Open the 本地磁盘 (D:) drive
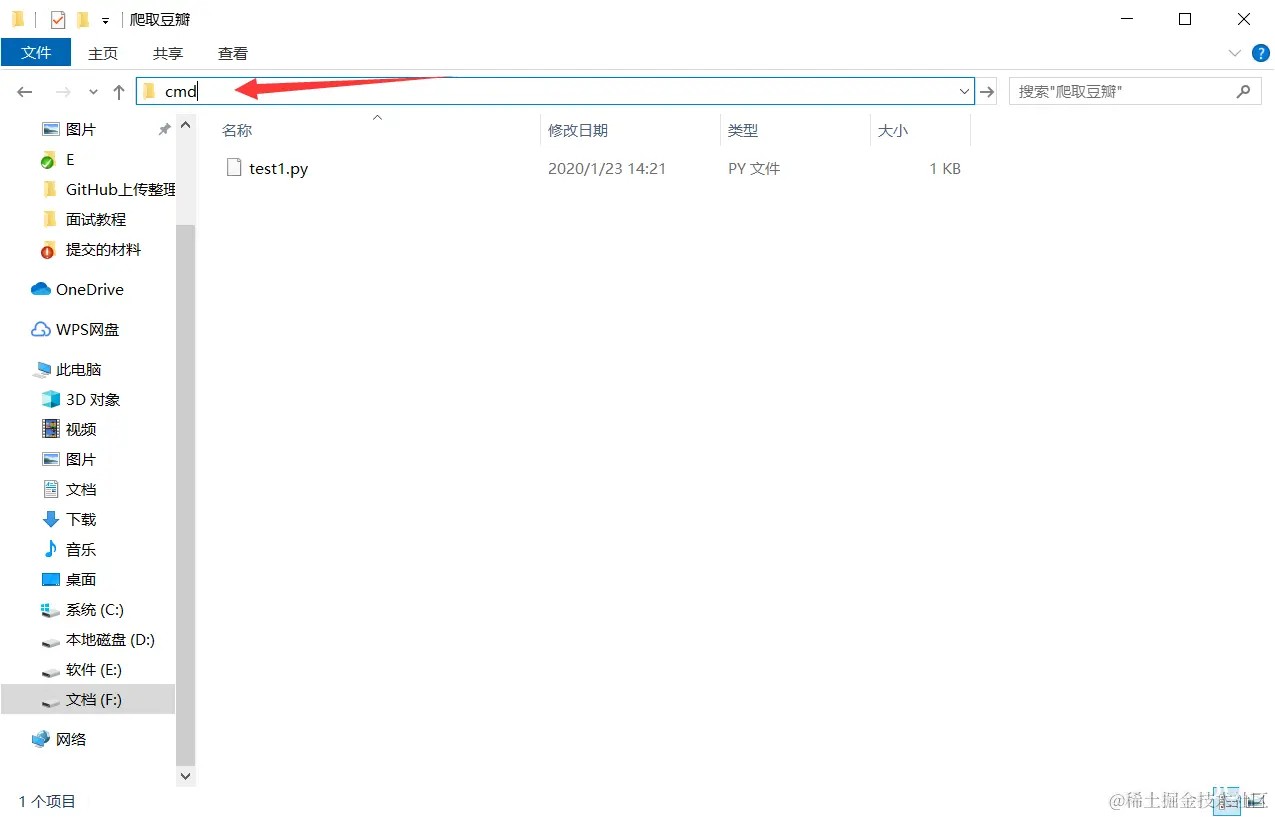 tap(110, 640)
